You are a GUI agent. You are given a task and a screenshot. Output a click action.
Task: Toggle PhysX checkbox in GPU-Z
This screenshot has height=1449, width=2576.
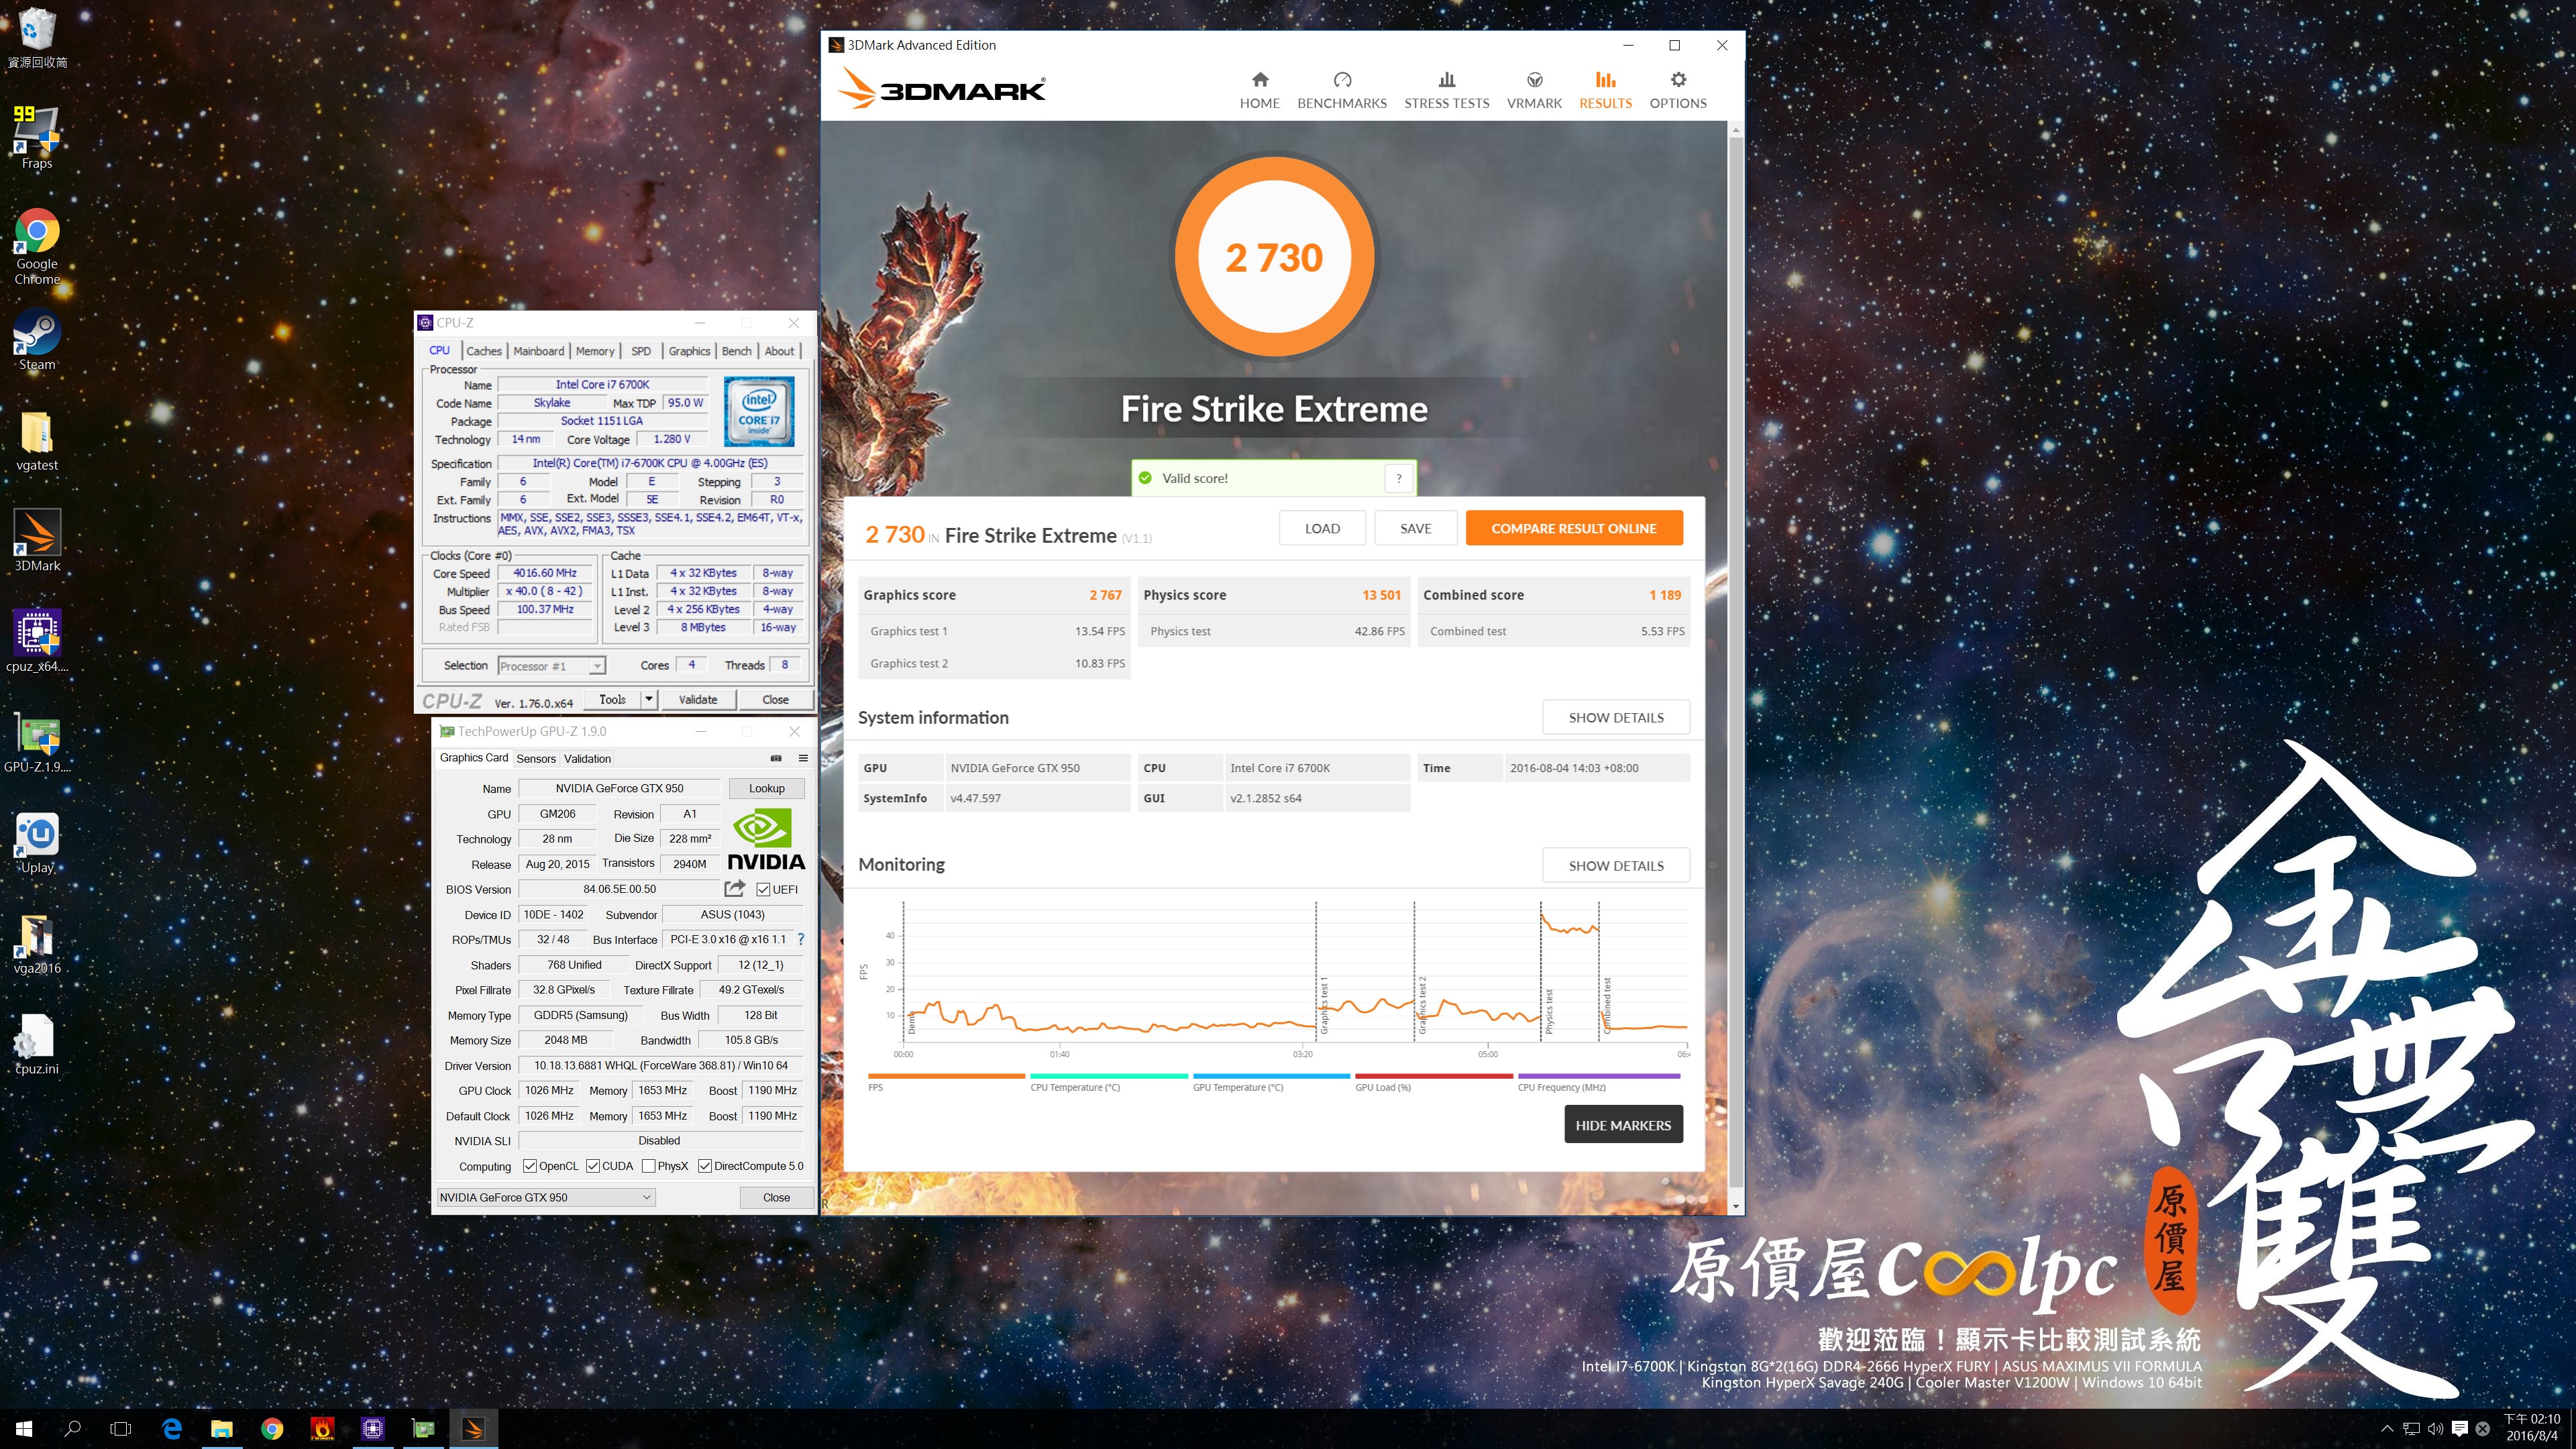pyautogui.click(x=649, y=1166)
